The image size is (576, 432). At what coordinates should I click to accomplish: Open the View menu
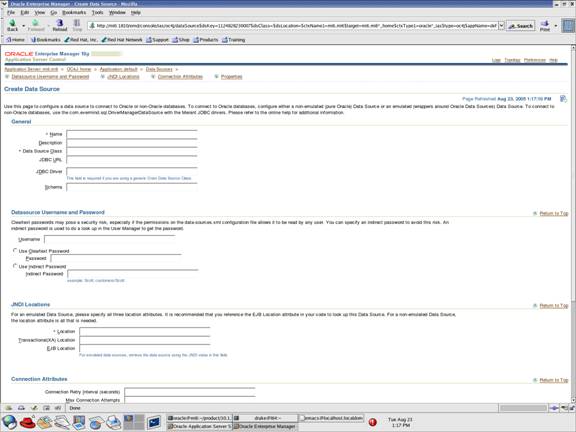click(40, 12)
